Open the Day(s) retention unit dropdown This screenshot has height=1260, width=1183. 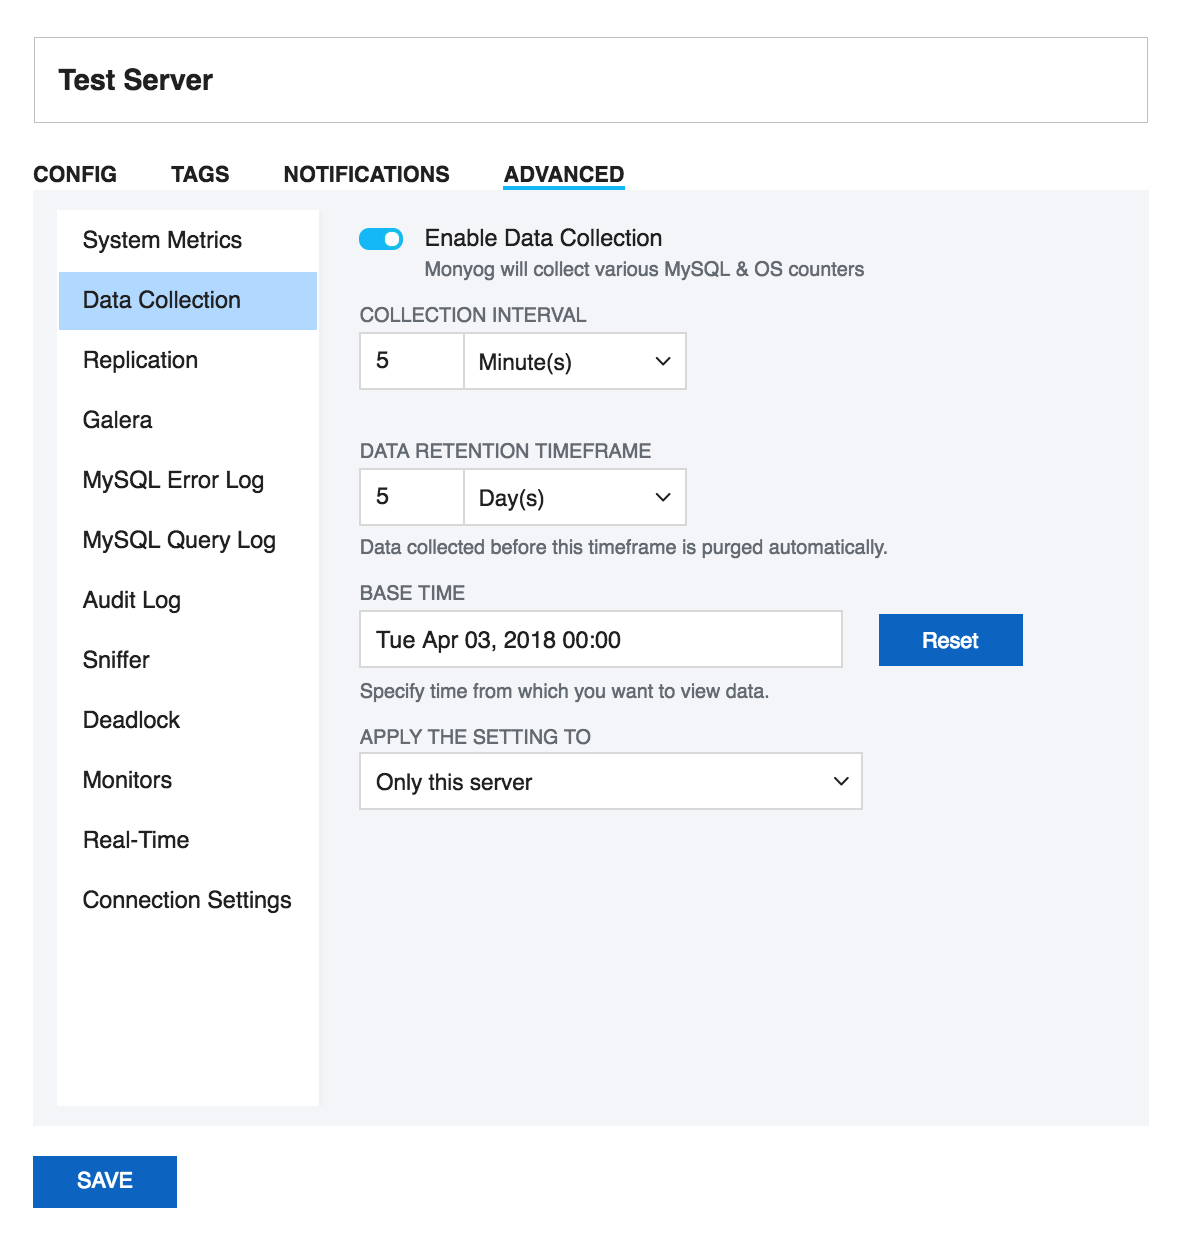[575, 497]
